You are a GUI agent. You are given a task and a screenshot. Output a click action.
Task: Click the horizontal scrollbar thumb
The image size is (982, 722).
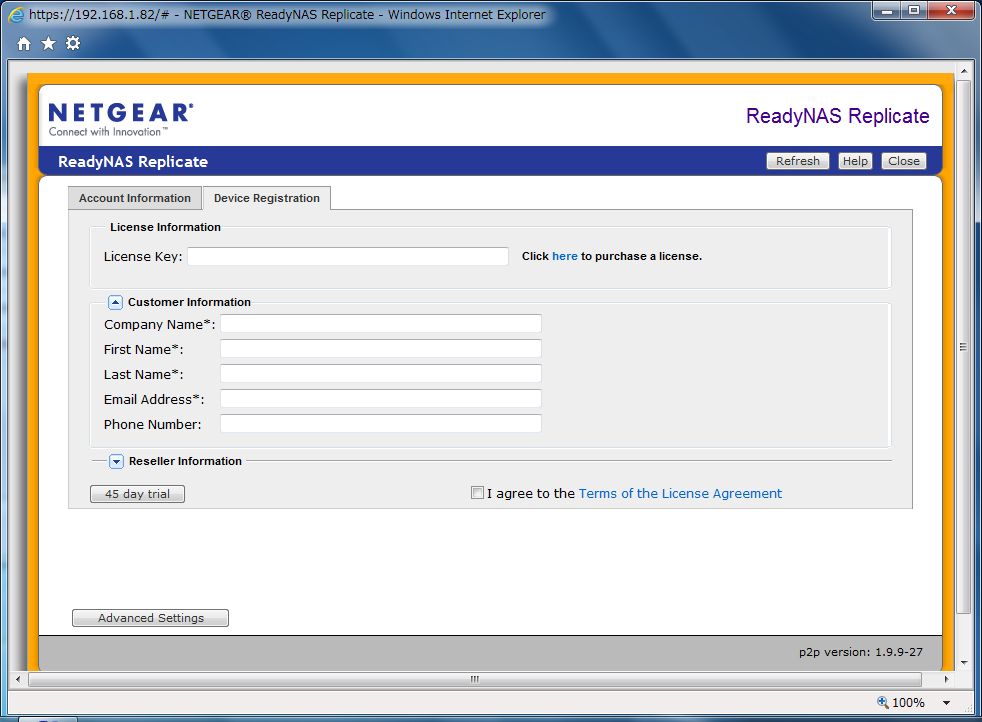pos(474,679)
